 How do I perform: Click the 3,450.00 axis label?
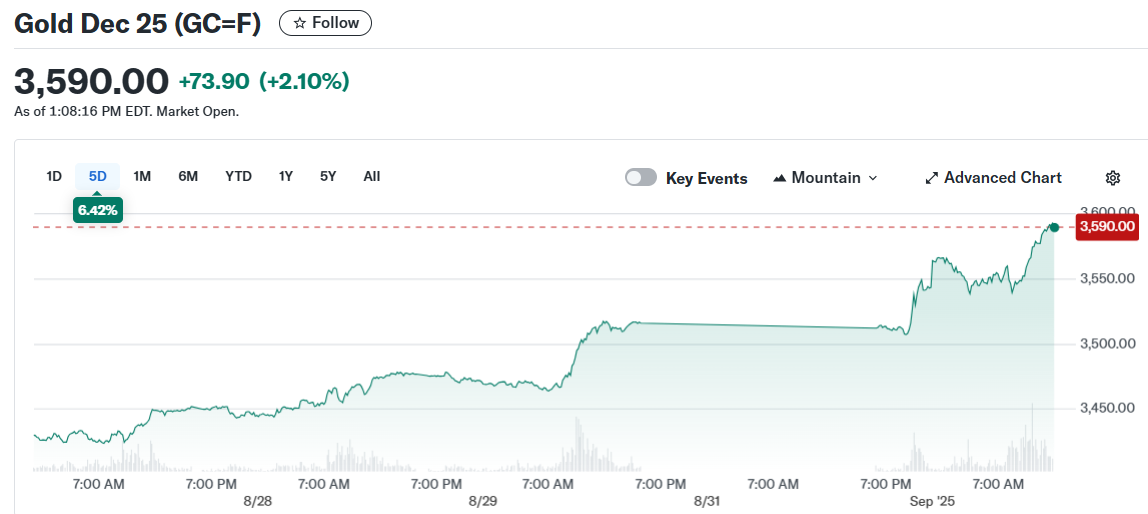point(1108,408)
